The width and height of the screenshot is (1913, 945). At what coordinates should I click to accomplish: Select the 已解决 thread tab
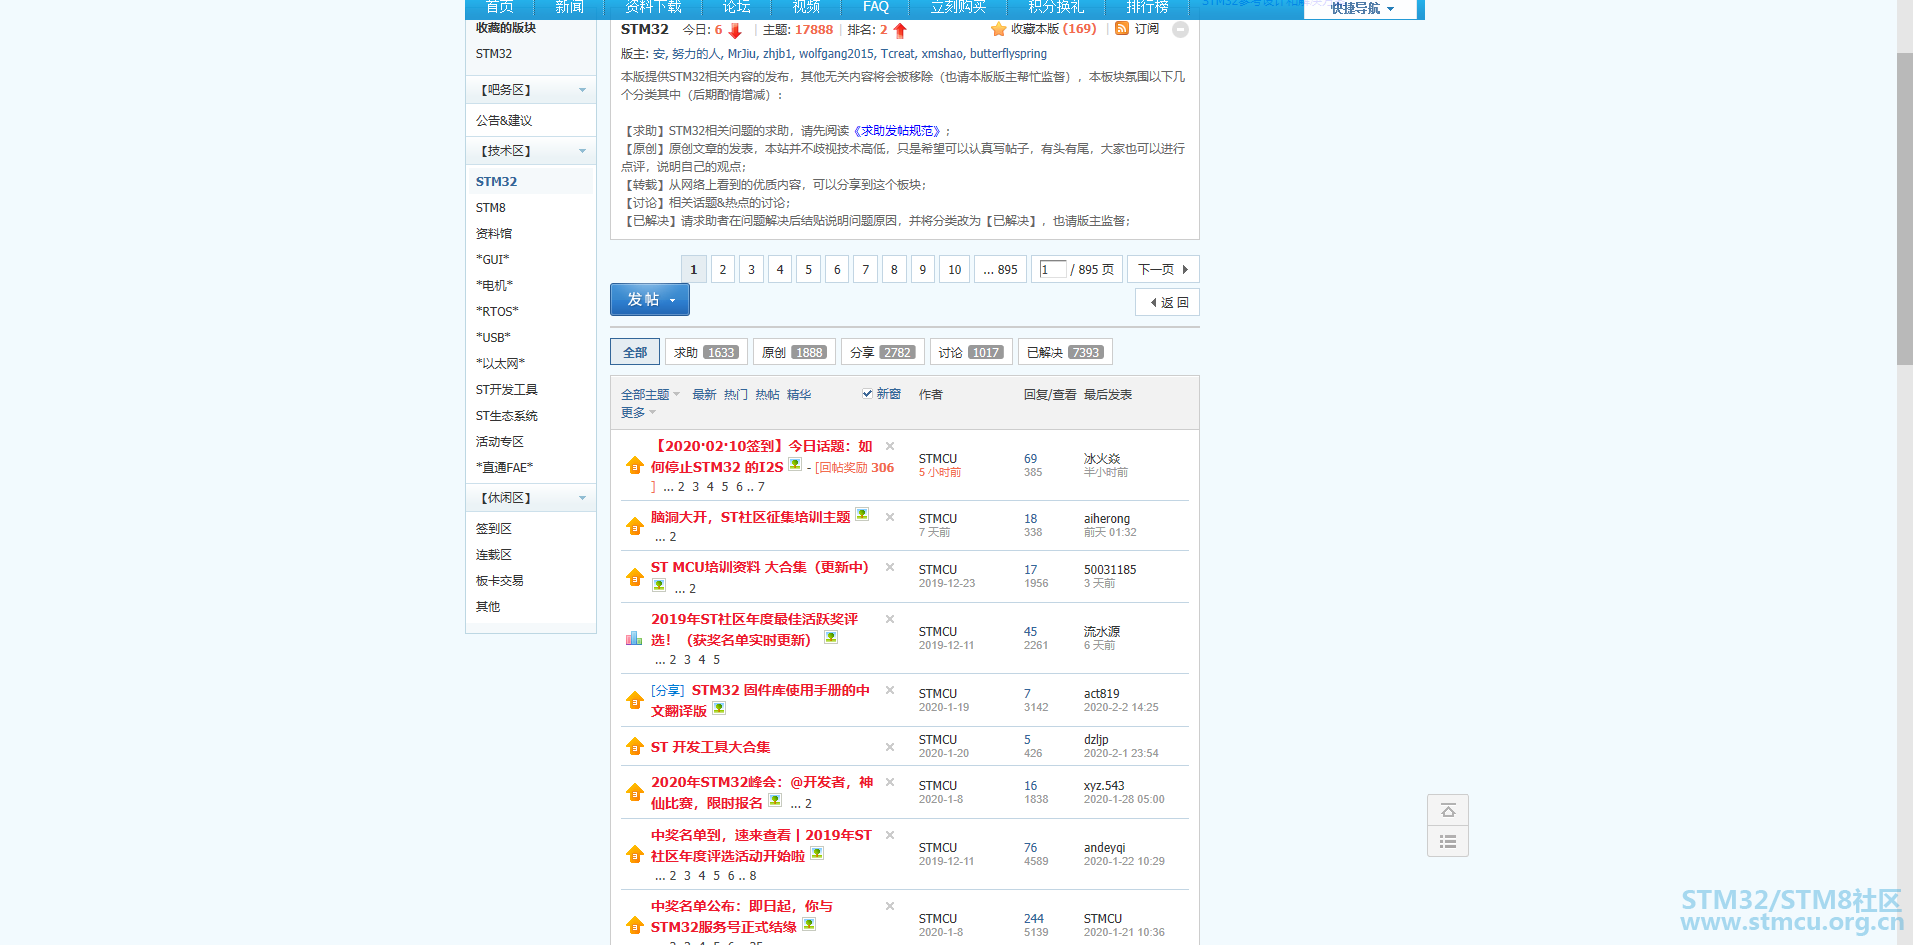[x=1065, y=353]
